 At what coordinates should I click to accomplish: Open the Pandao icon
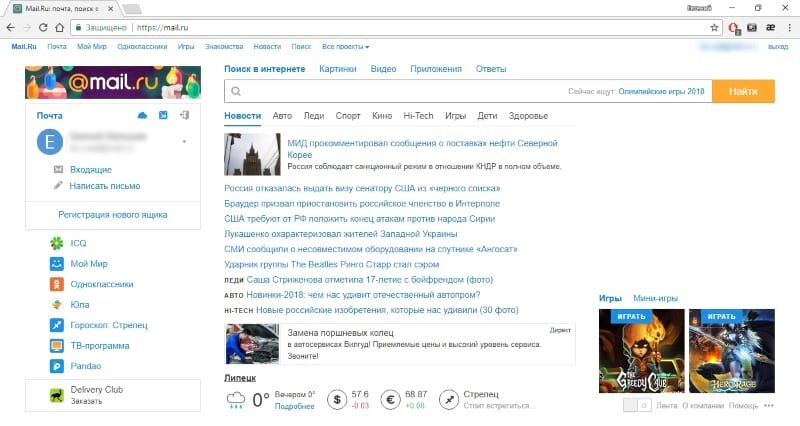coord(57,366)
